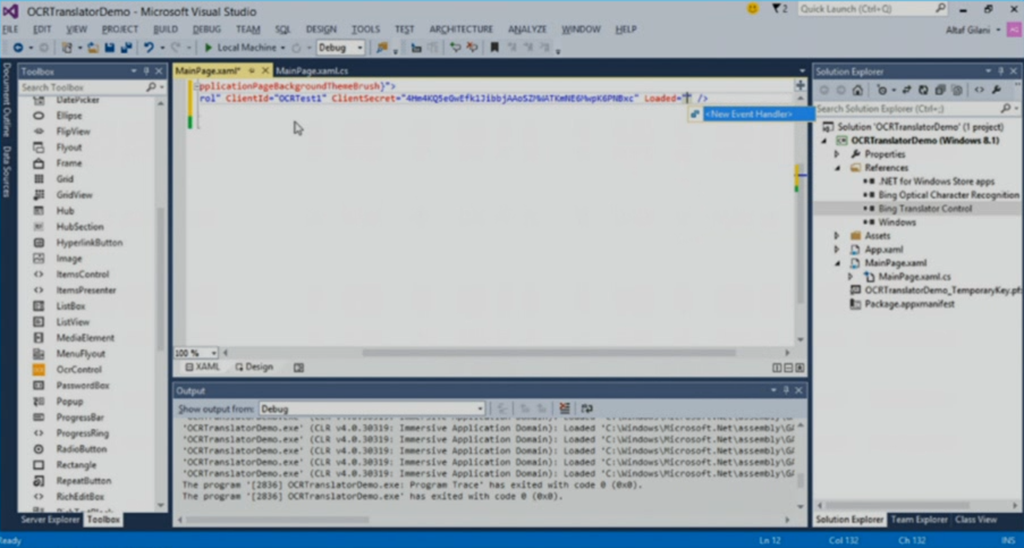This screenshot has height=548, width=1024.
Task: Switch to the Design view tab
Action: tap(254, 367)
